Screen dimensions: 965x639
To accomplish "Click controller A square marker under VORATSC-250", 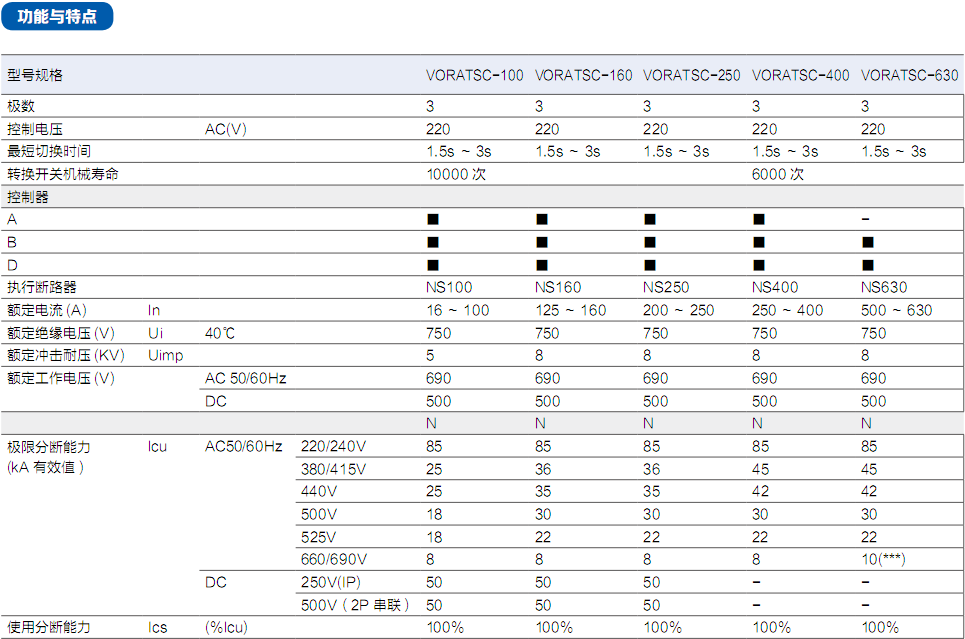I will [650, 219].
